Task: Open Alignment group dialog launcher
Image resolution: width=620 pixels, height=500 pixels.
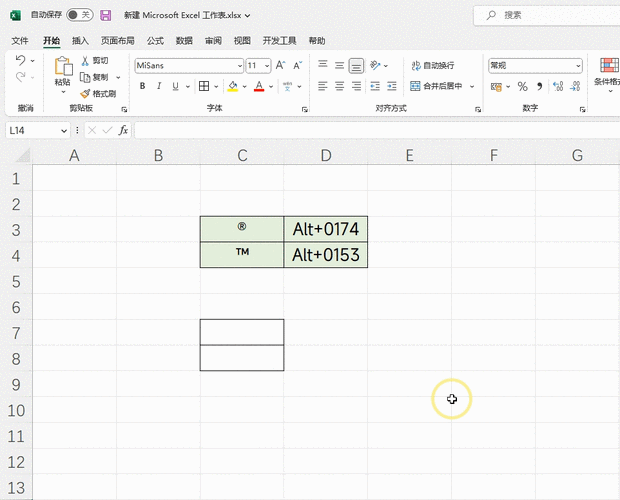Action: 478,109
